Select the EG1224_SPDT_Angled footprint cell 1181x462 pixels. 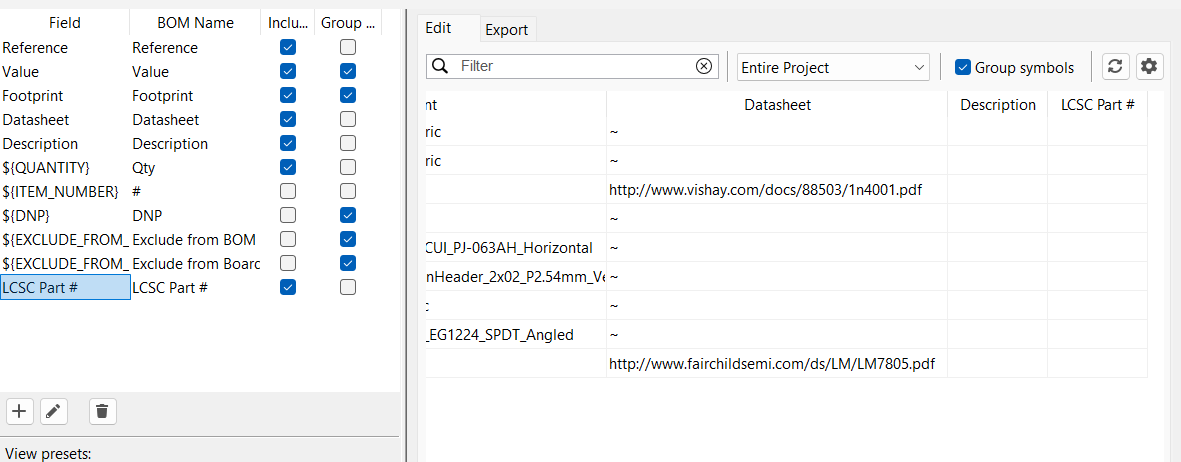pyautogui.click(x=516, y=334)
